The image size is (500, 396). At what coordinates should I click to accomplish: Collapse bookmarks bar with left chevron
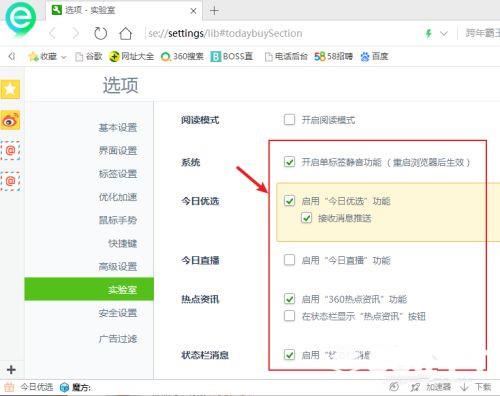pyautogui.click(x=12, y=56)
